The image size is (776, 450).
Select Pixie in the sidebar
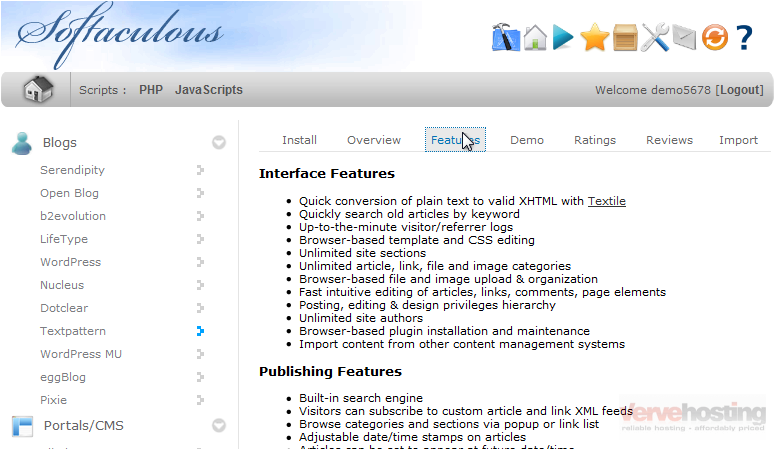point(53,400)
